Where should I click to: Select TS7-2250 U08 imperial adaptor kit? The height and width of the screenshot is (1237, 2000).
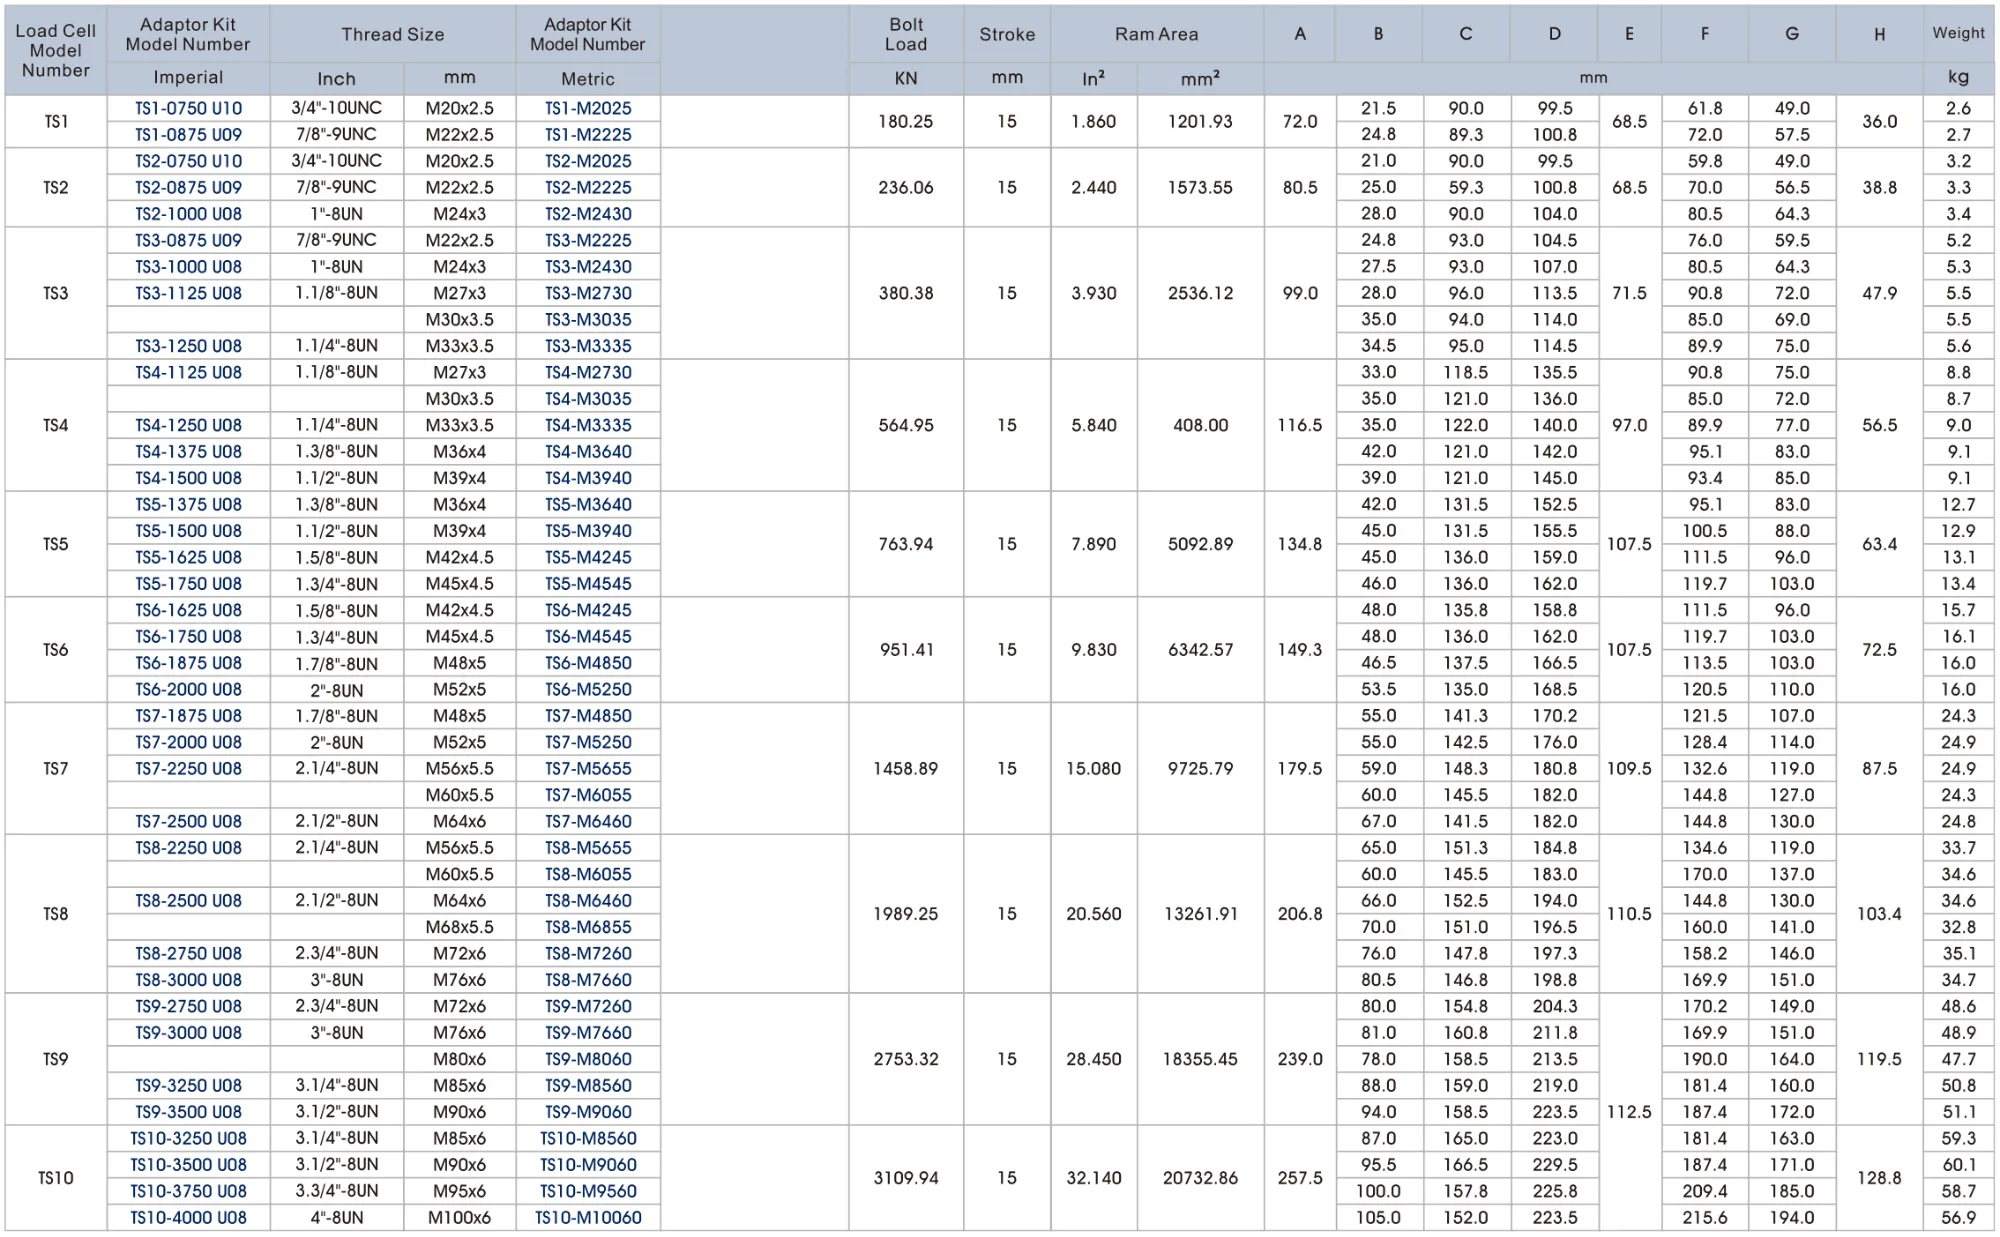(x=188, y=769)
